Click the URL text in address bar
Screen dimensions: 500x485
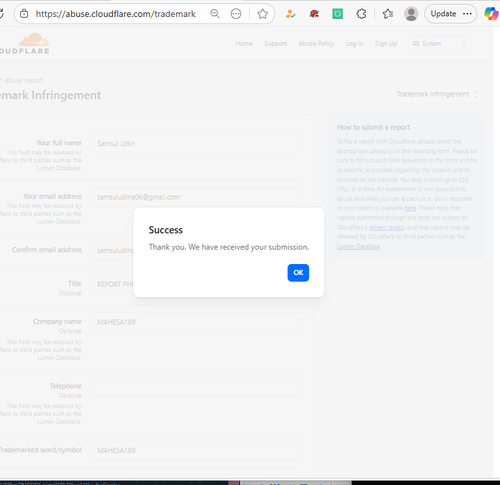(x=115, y=14)
